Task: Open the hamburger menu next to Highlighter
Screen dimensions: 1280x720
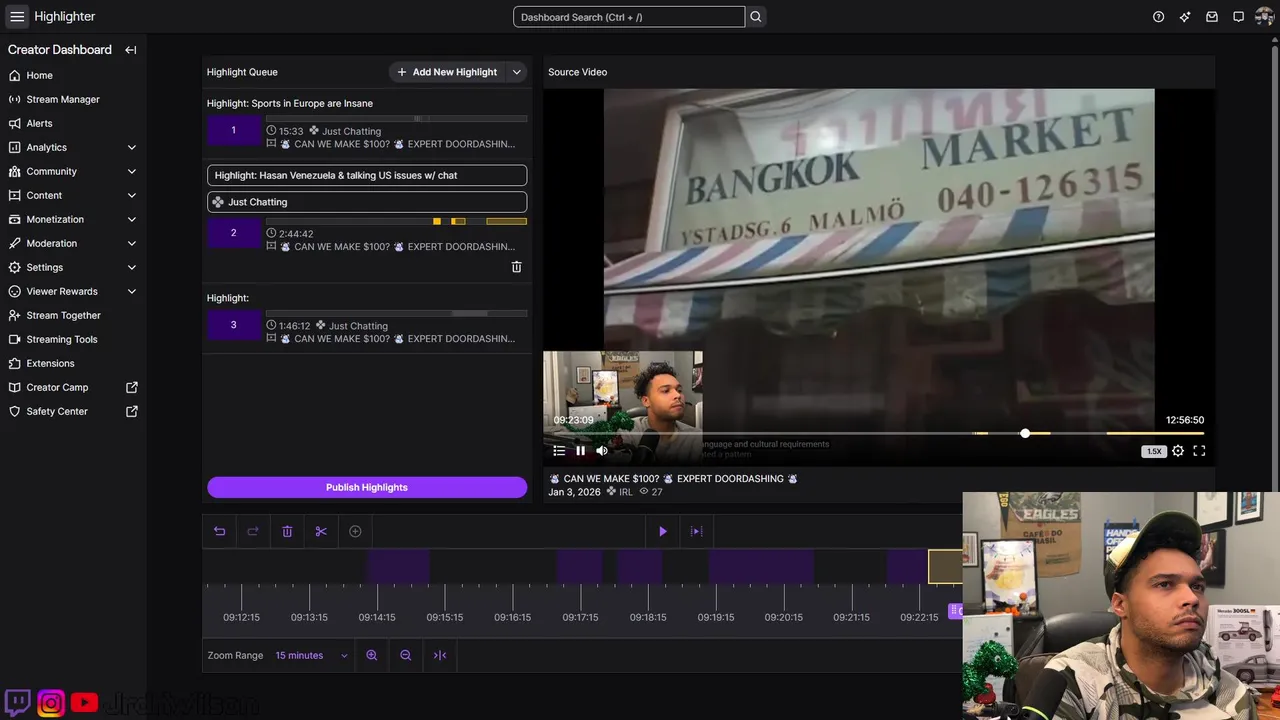Action: coord(17,17)
